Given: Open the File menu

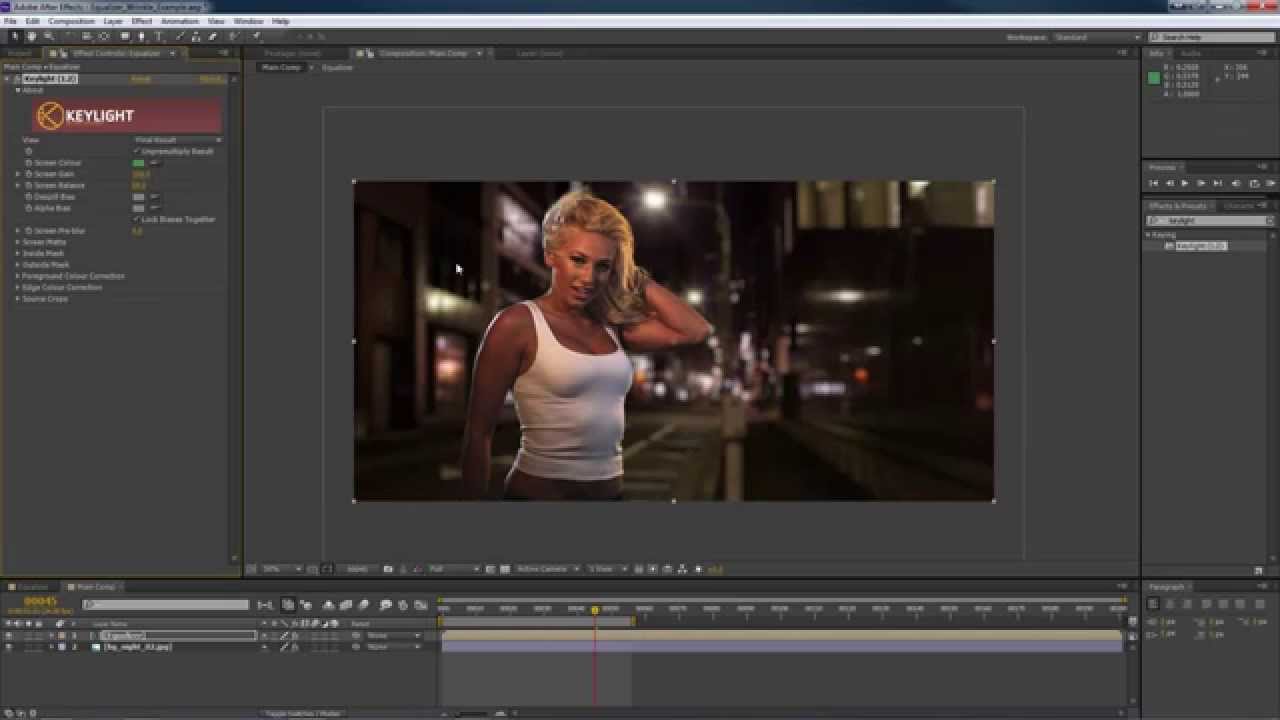Looking at the screenshot, I should coord(11,21).
